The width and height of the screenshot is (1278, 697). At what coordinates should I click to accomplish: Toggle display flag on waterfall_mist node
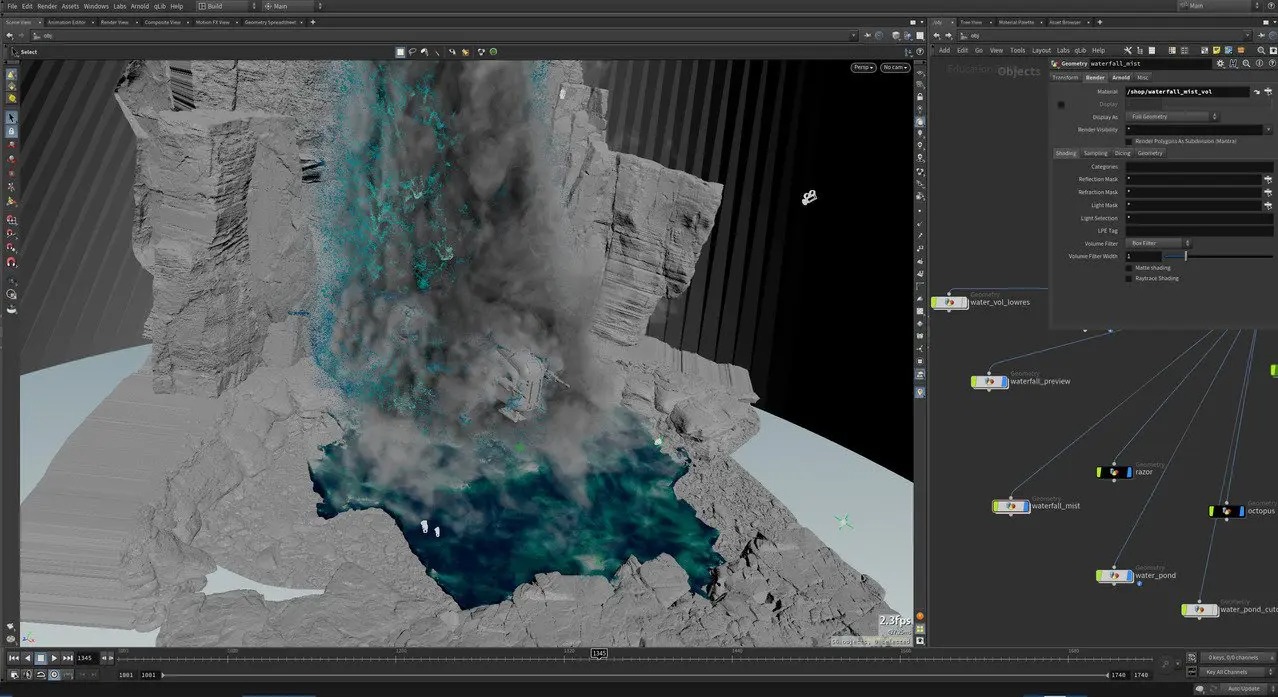tap(1026, 506)
